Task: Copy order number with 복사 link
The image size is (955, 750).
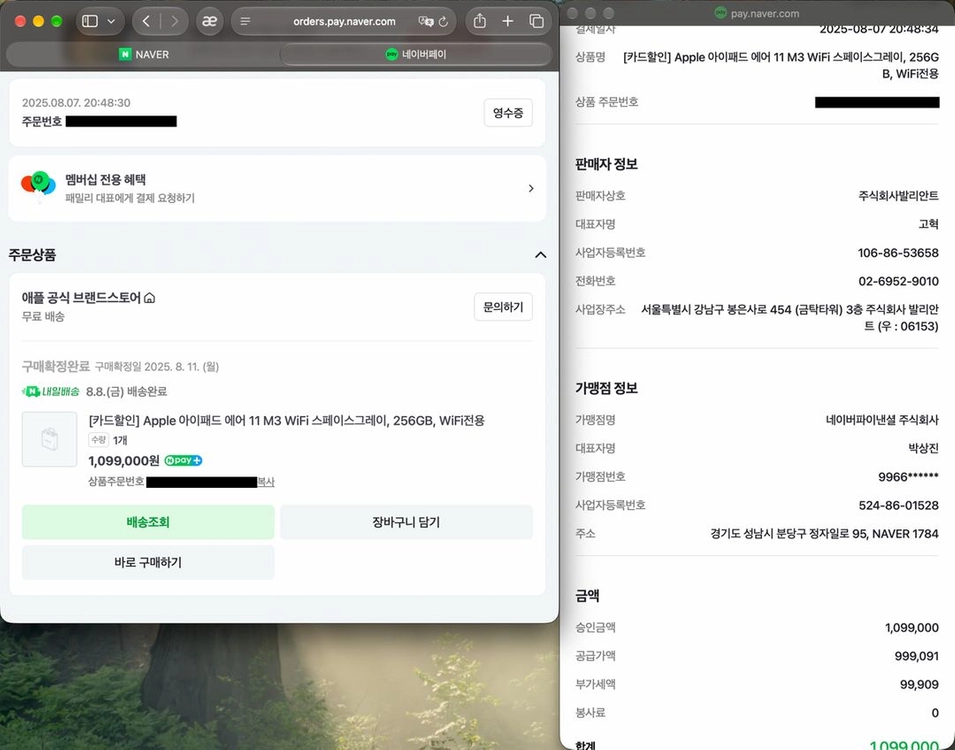Action: coord(266,482)
